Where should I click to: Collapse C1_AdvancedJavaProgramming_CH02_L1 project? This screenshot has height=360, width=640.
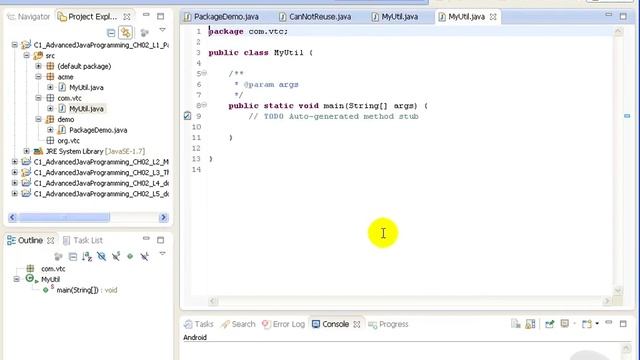15,45
